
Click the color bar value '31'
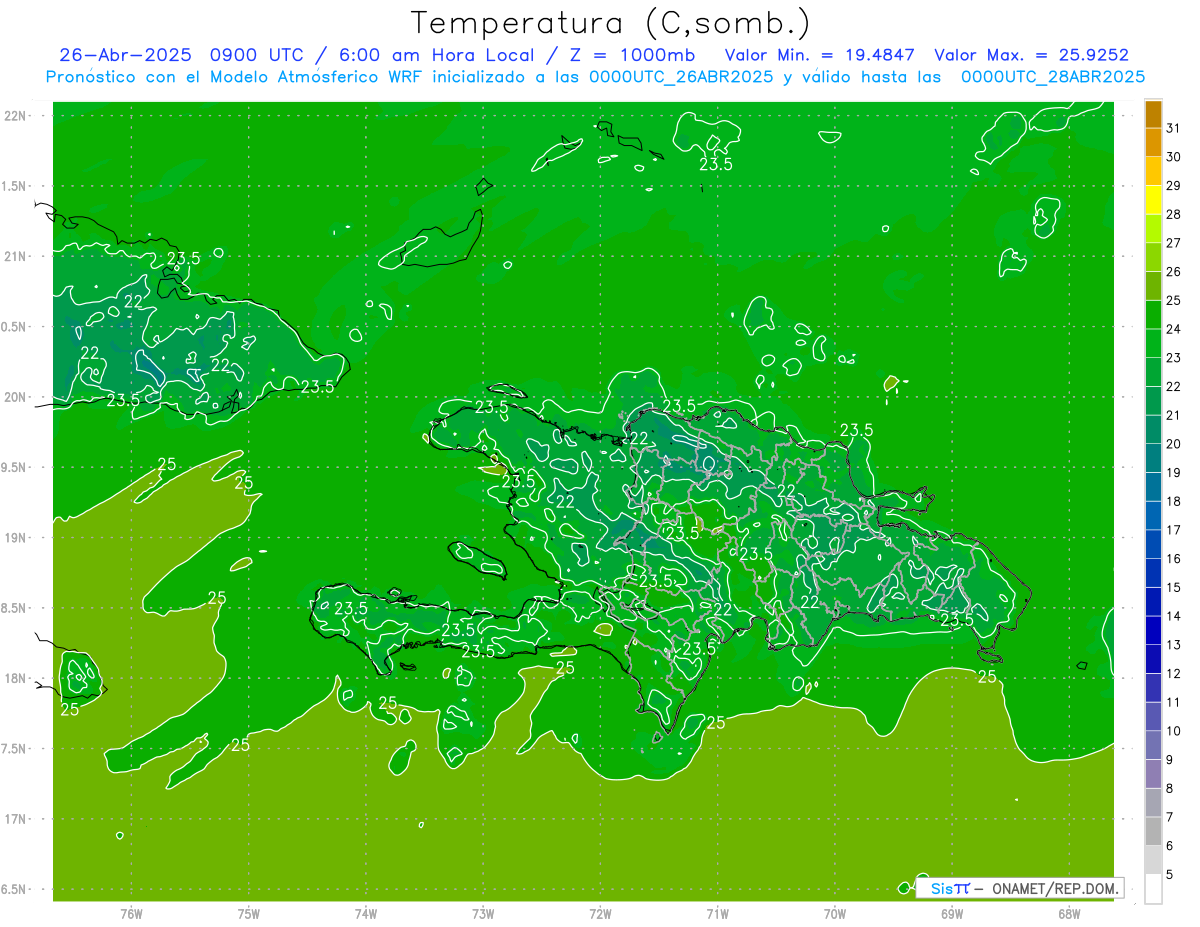coord(1174,128)
